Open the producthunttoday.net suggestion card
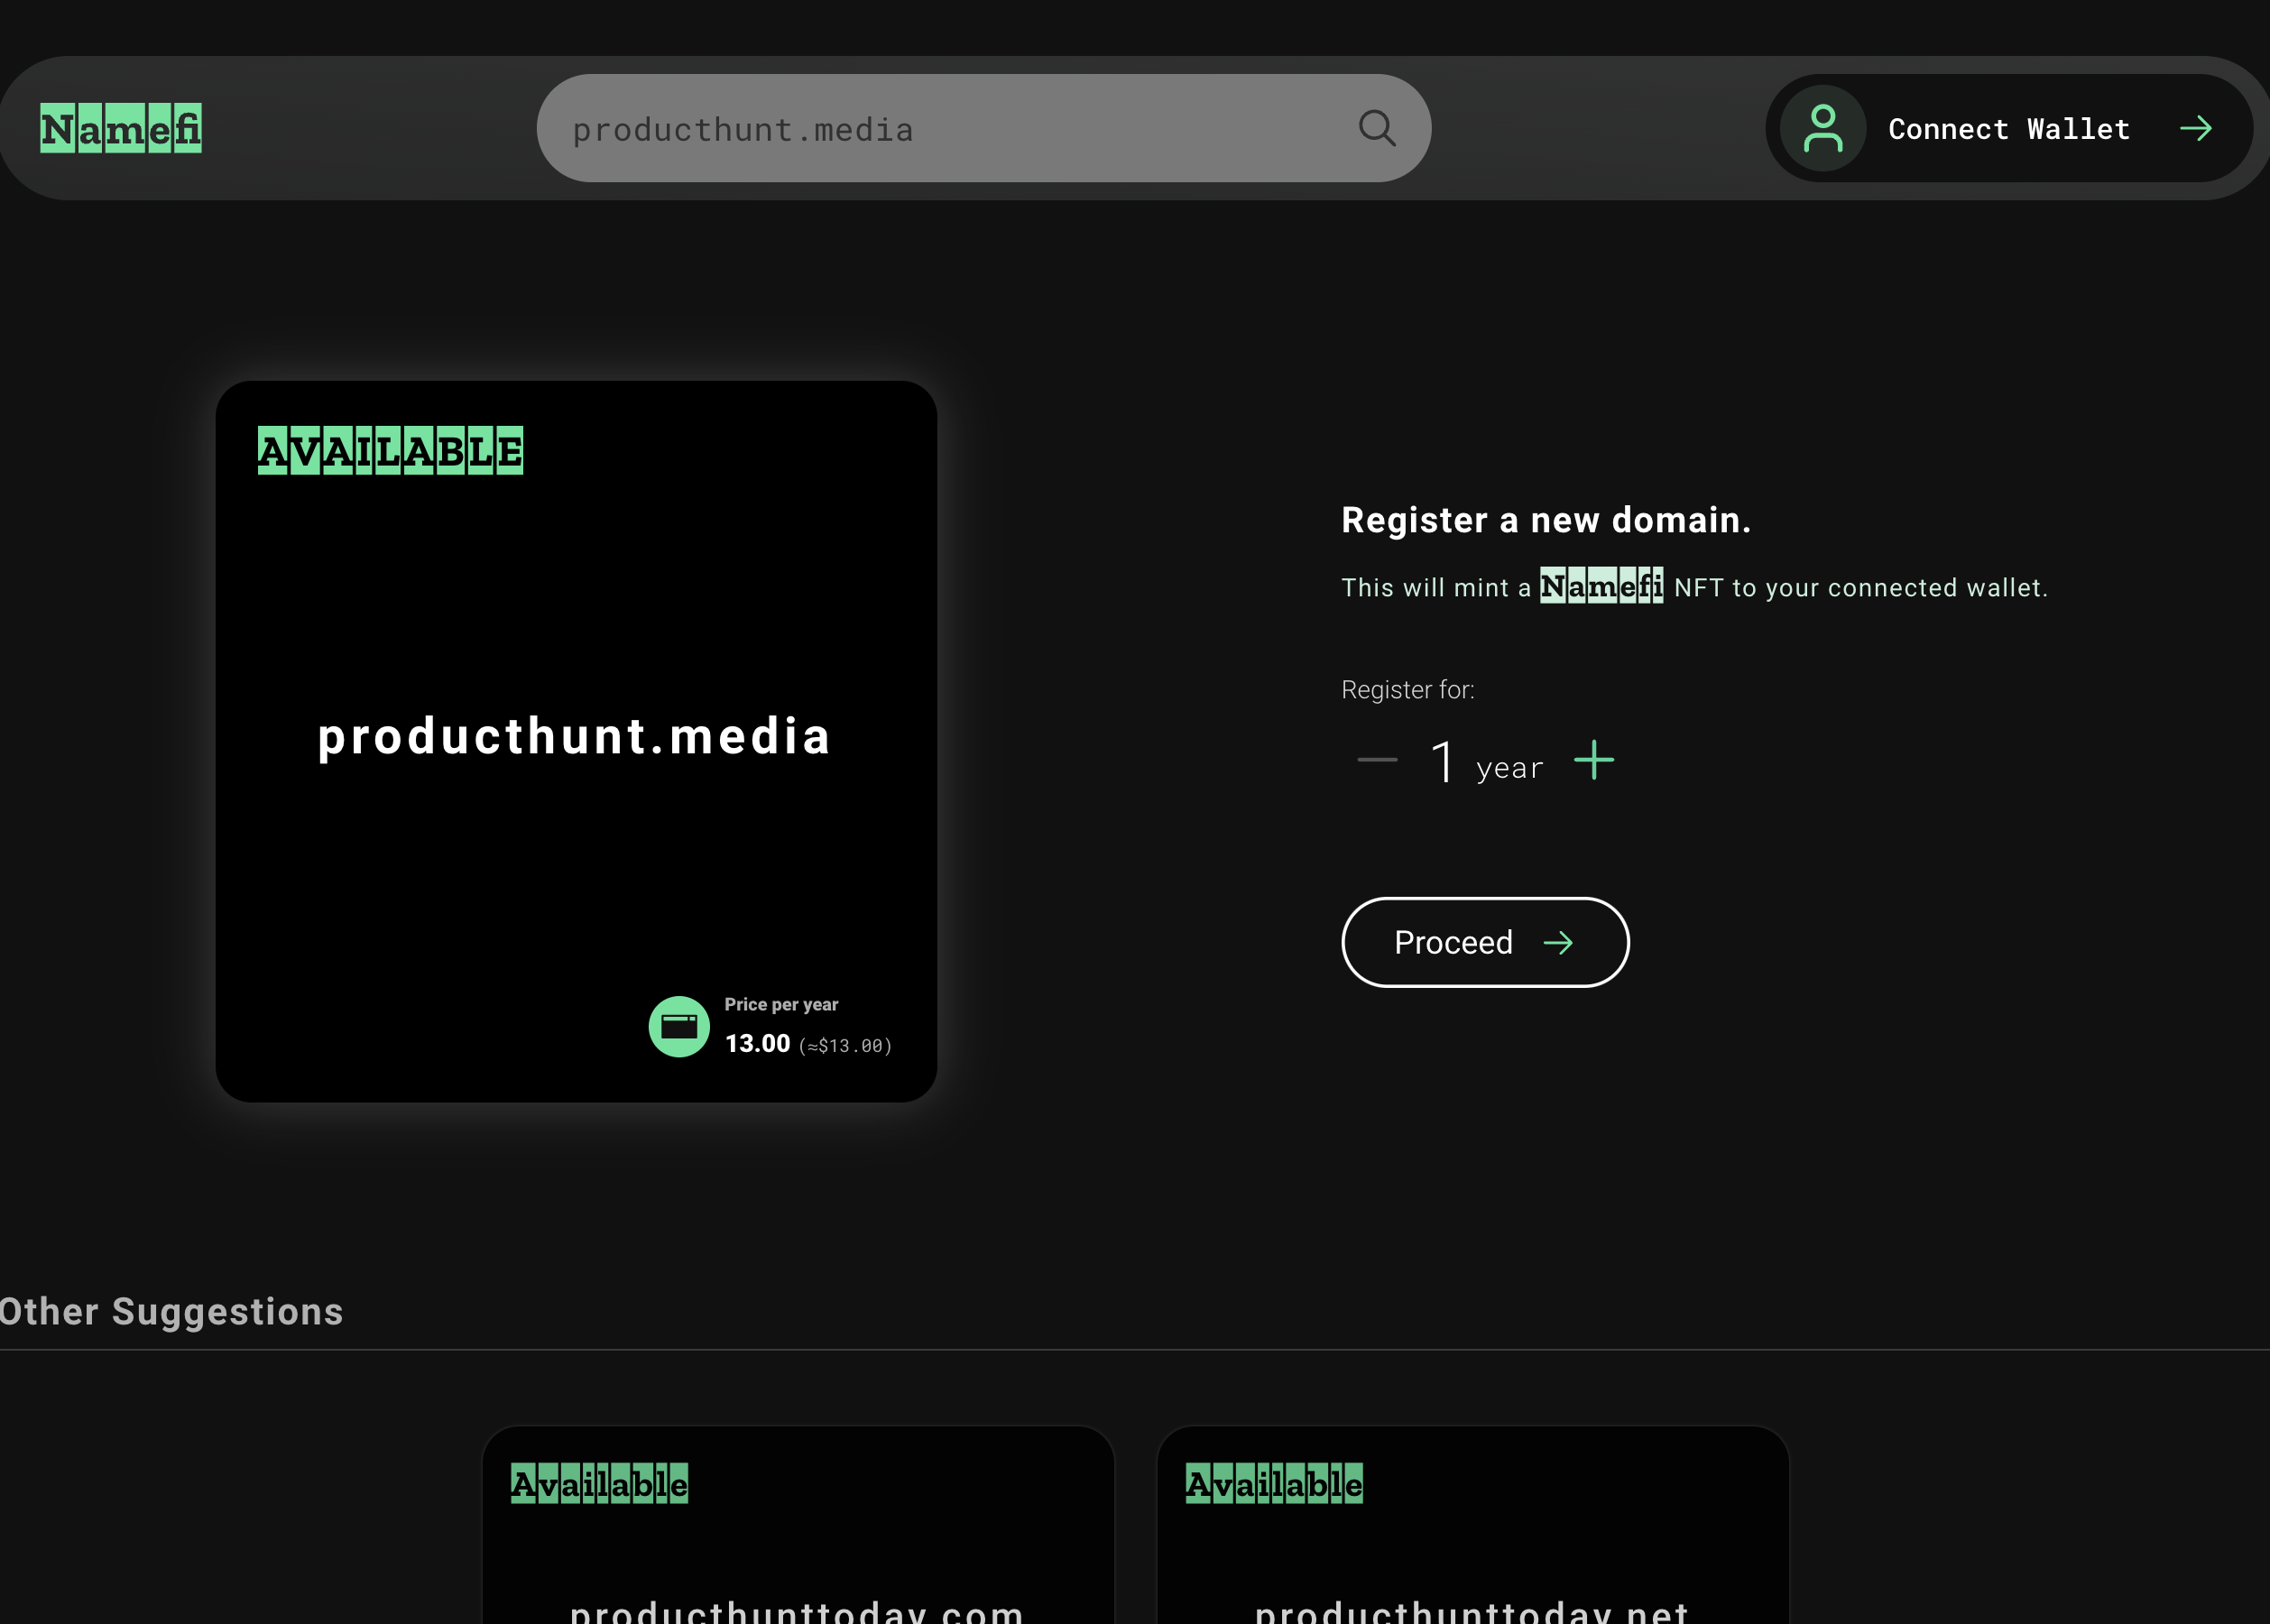This screenshot has height=1624, width=2270. (x=1473, y=1525)
